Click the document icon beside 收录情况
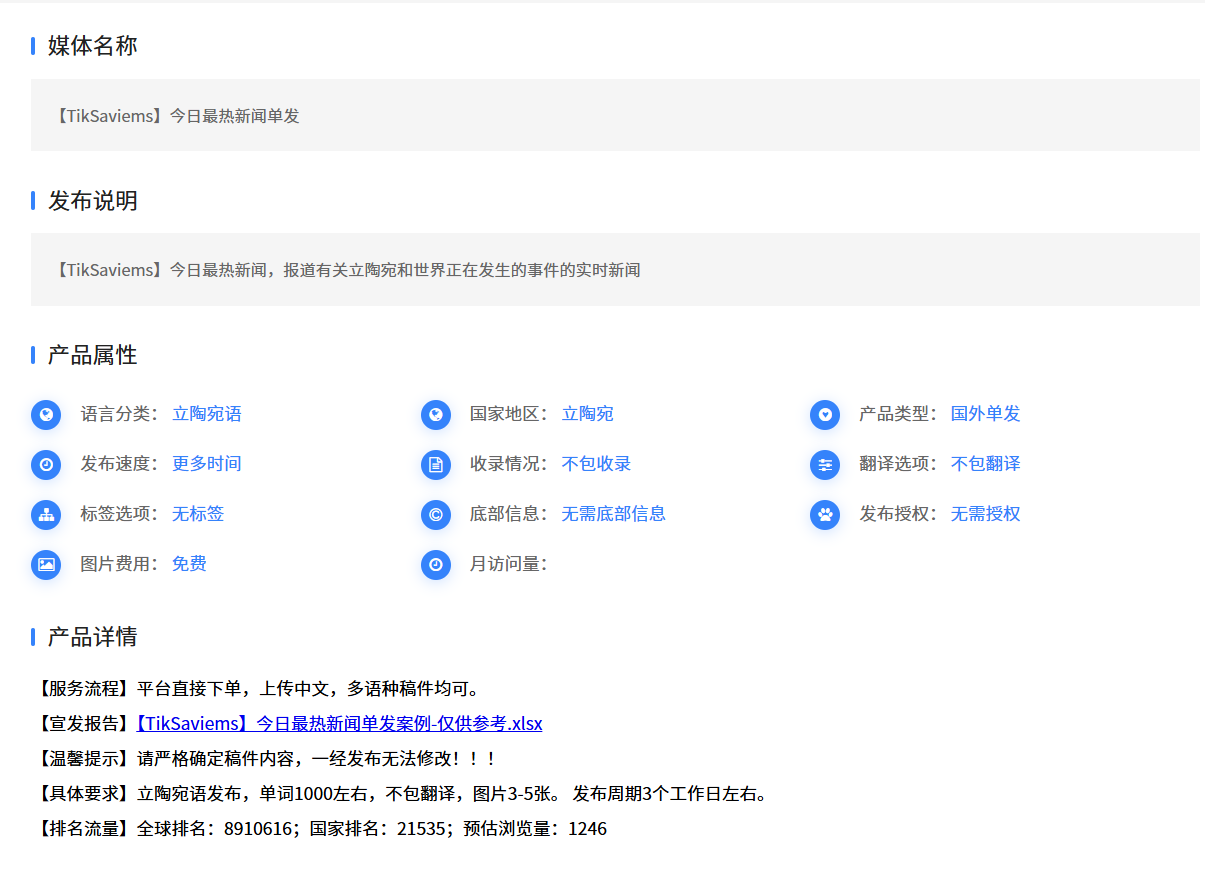The height and width of the screenshot is (872, 1205). [435, 464]
